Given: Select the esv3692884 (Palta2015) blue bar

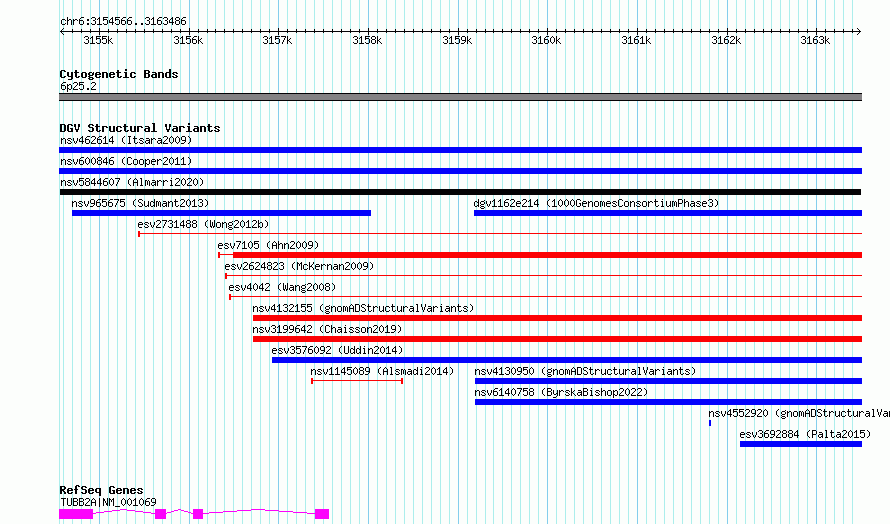Looking at the screenshot, I should [x=801, y=444].
